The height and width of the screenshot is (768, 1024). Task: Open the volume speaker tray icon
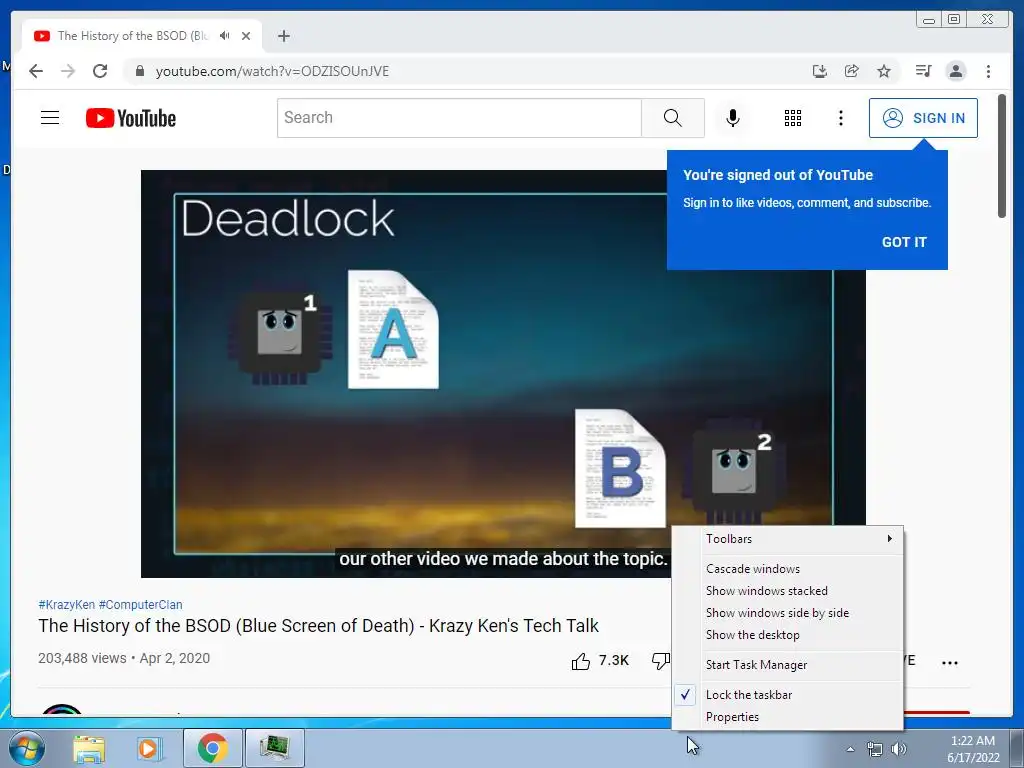899,749
